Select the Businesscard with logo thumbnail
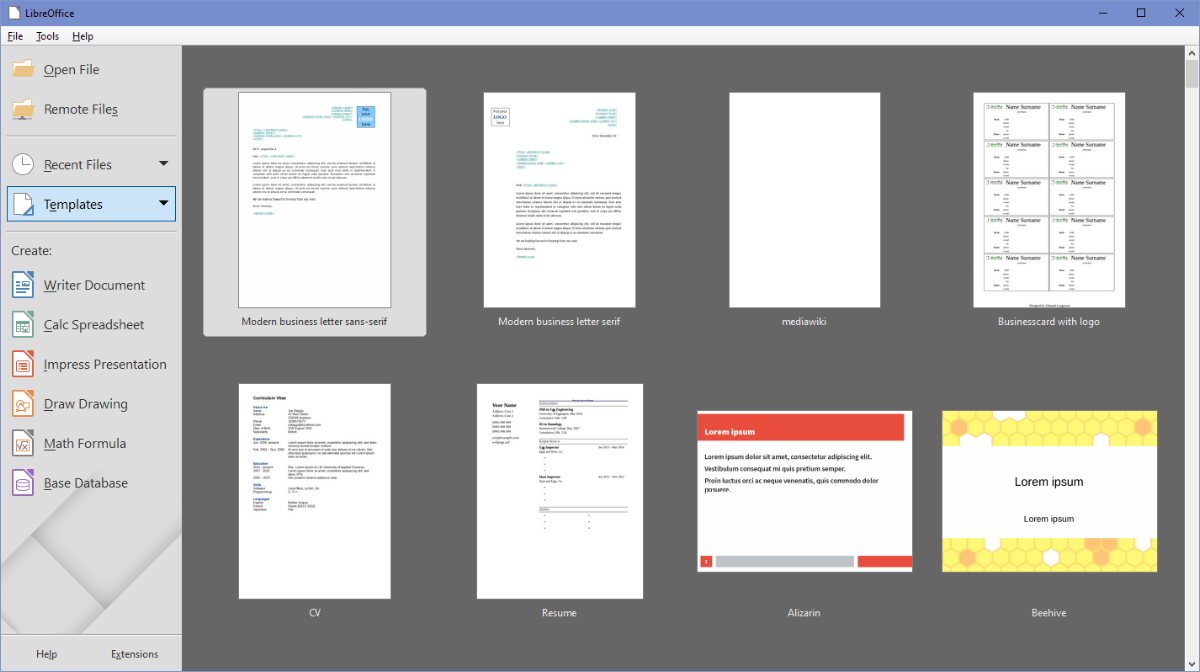 point(1049,200)
